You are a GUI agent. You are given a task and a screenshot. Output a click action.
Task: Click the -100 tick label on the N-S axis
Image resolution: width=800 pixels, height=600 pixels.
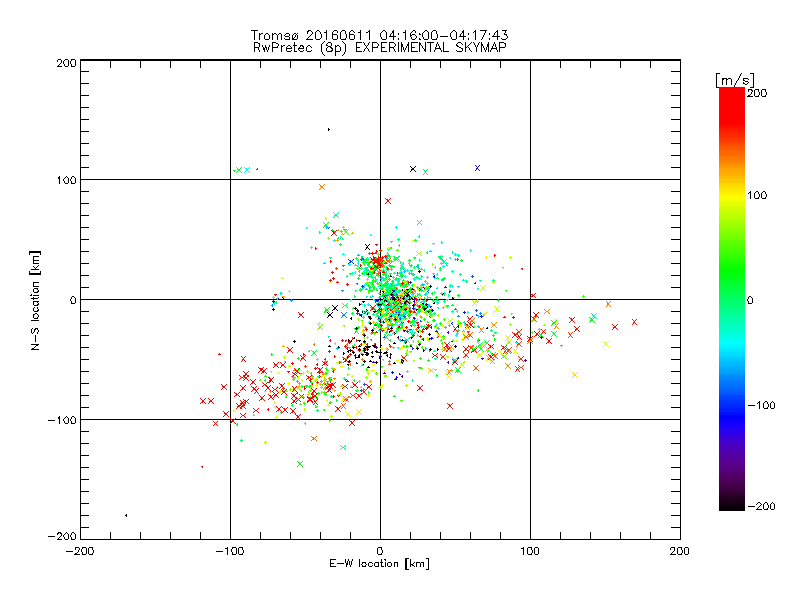62,420
